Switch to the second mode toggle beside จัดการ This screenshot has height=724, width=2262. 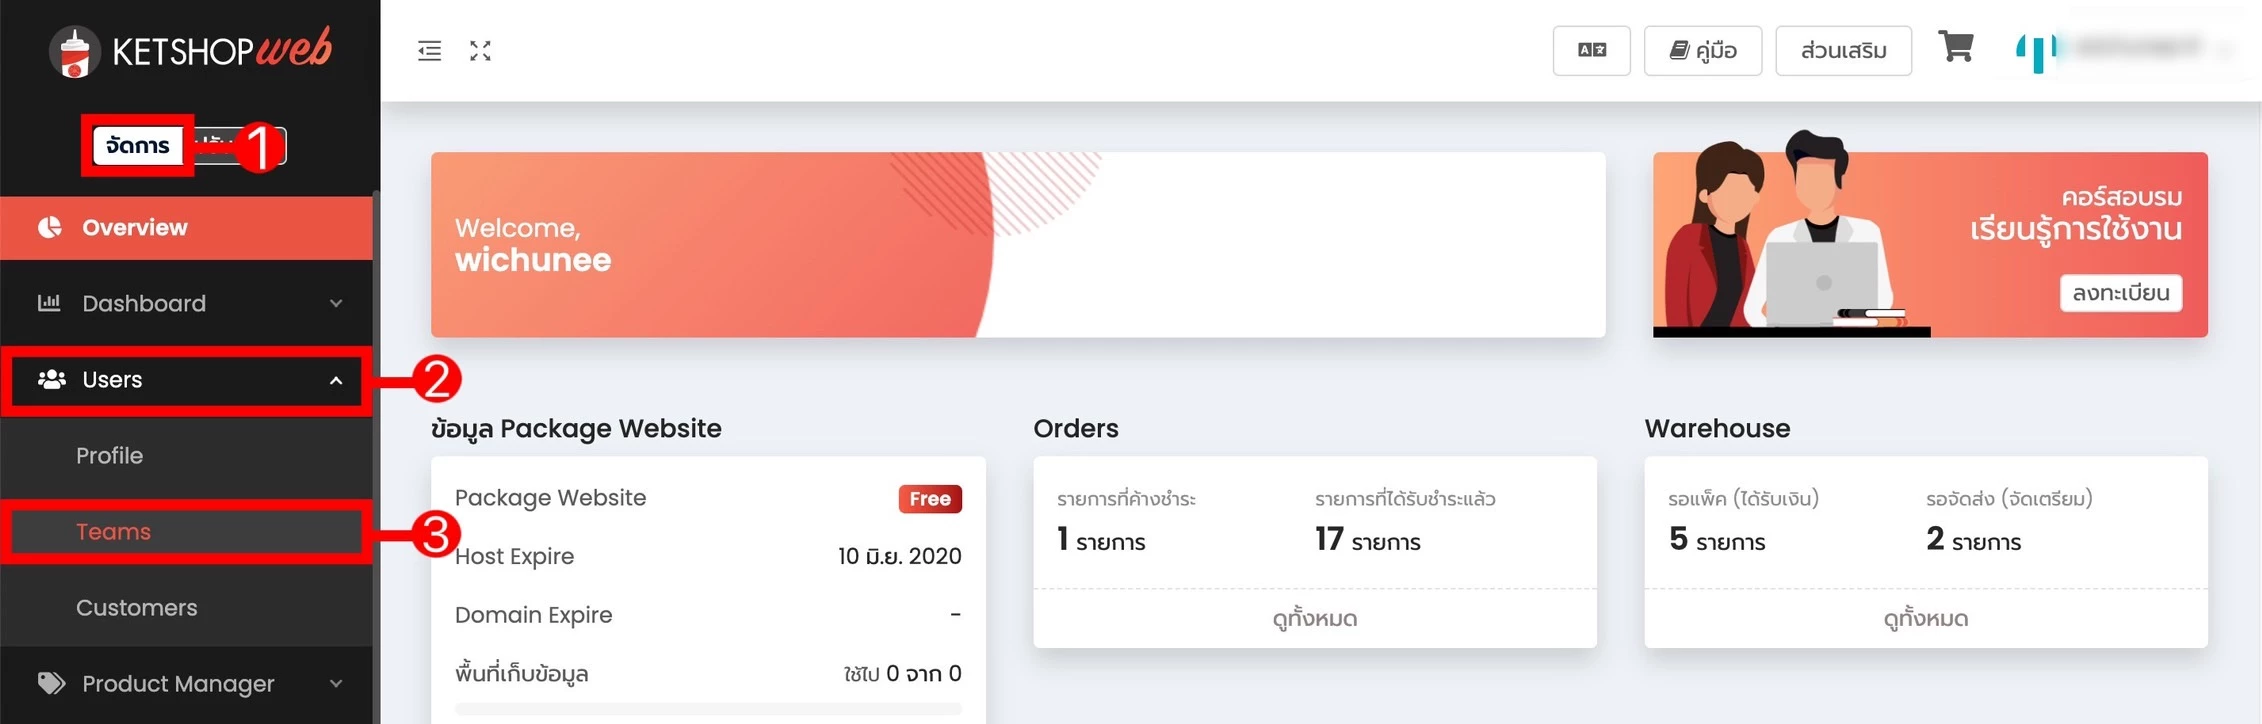(x=236, y=146)
